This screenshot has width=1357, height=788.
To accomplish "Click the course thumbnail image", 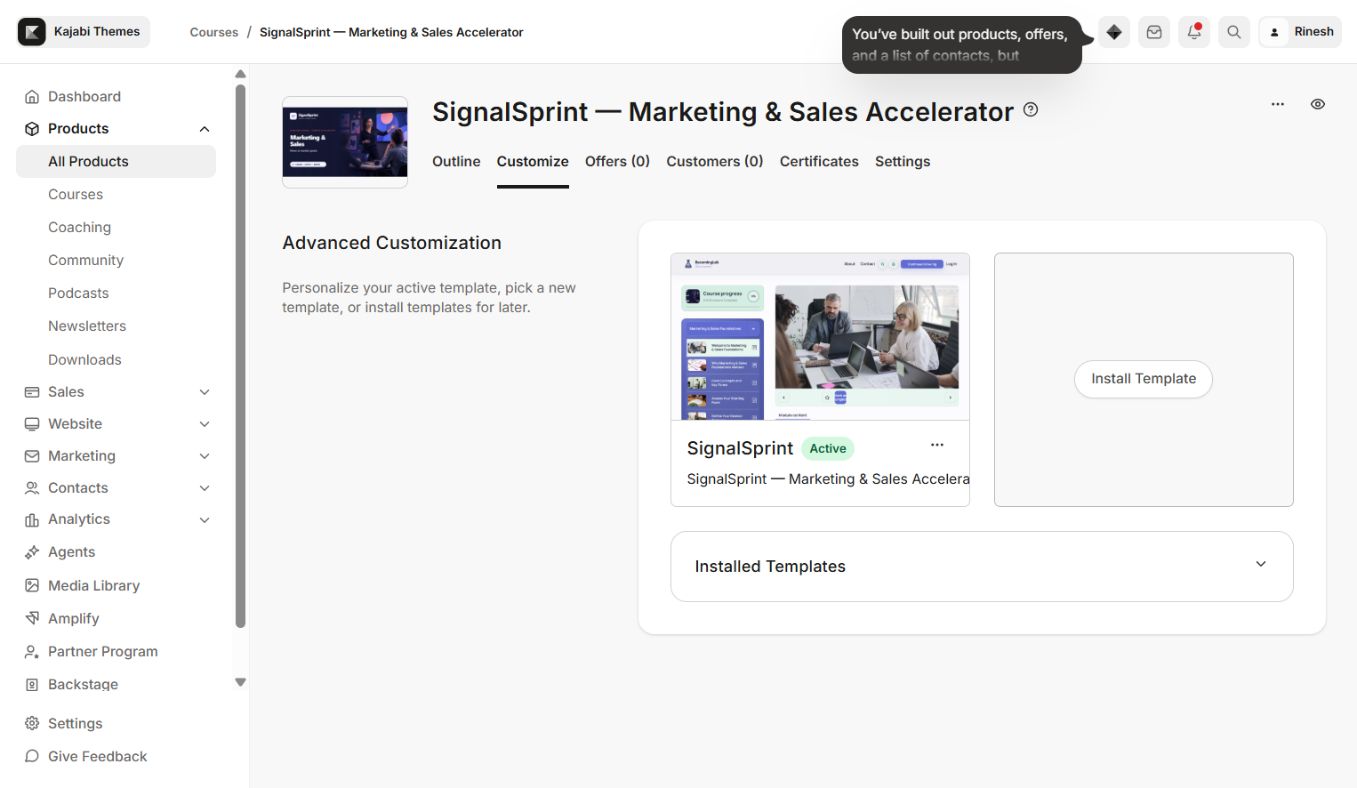I will click(x=345, y=142).
